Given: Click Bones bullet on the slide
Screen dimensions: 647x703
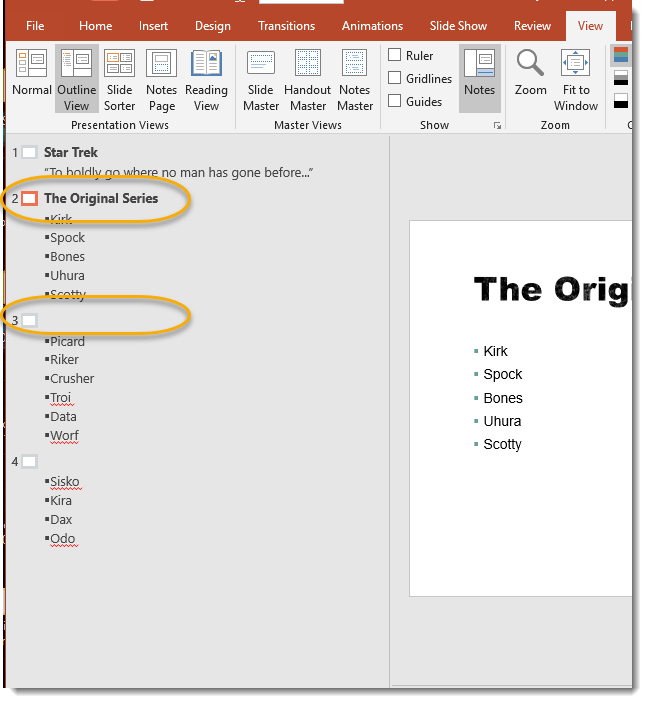Looking at the screenshot, I should [x=503, y=398].
